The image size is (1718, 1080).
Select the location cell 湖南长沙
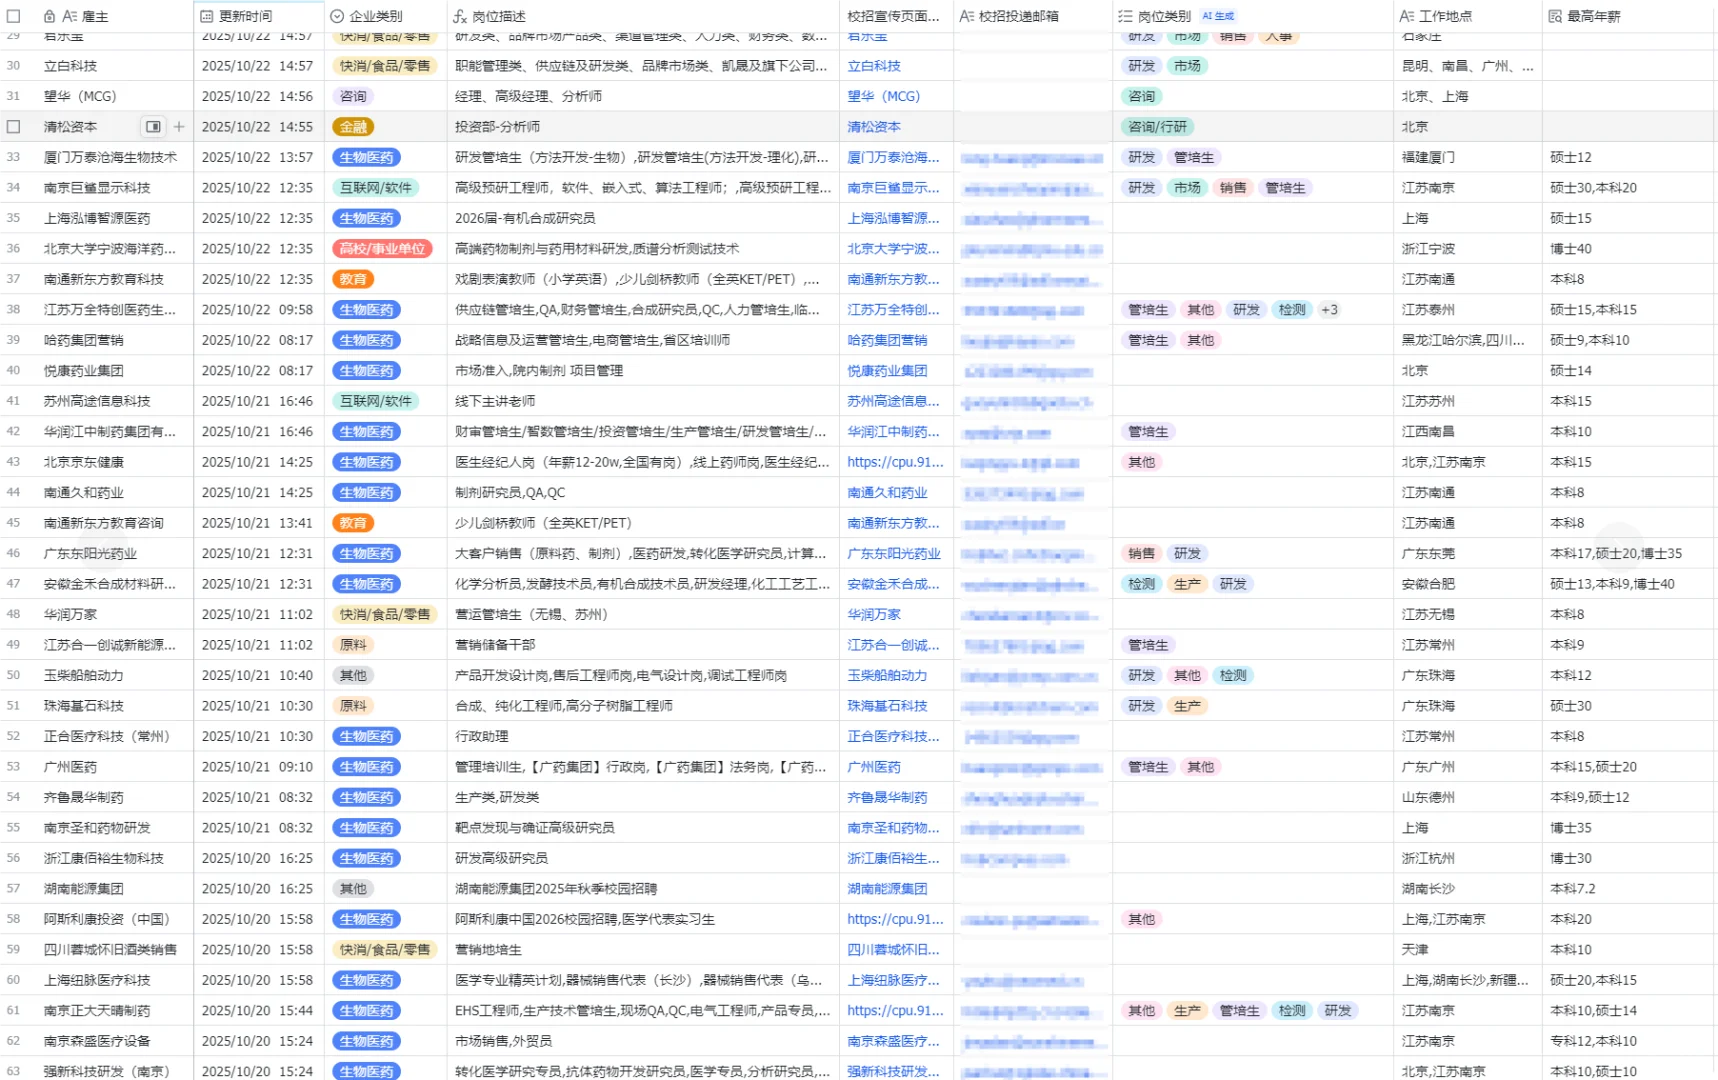click(1468, 889)
